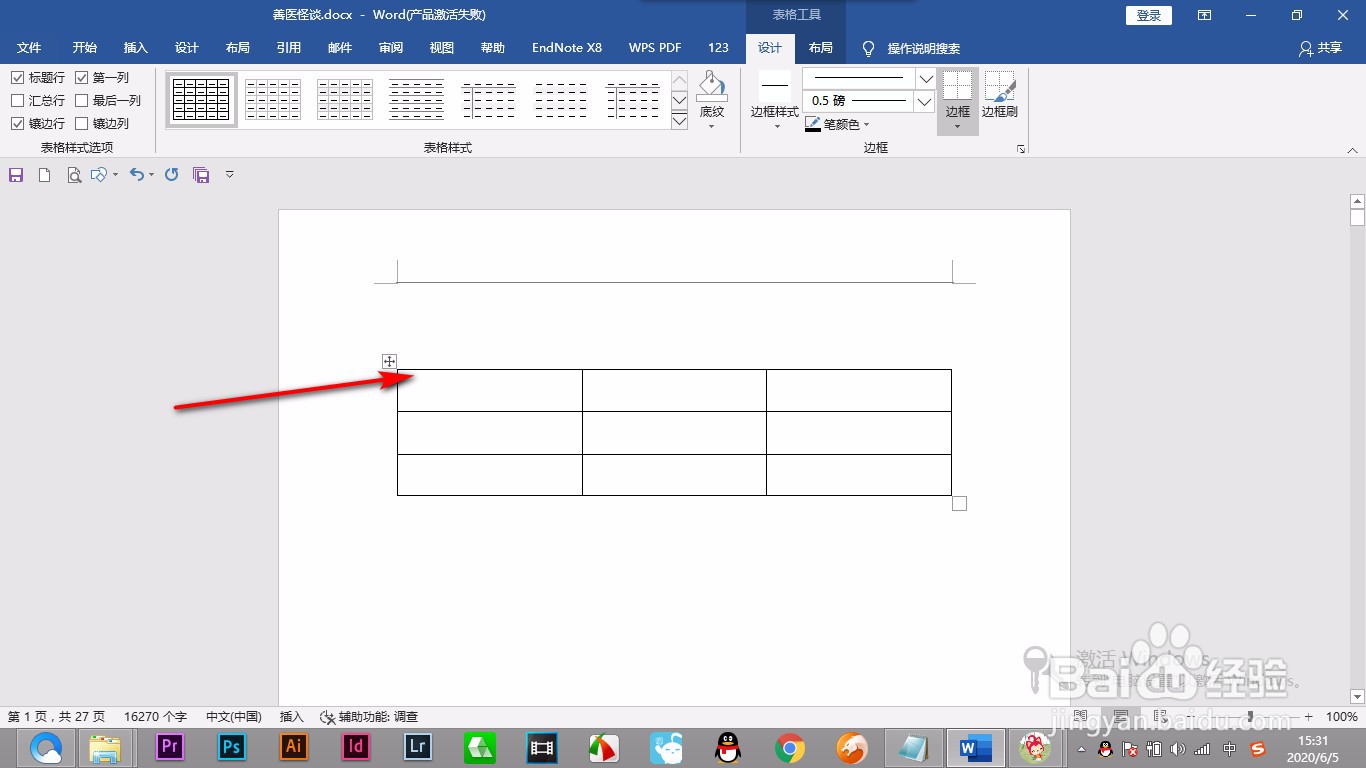Click the shading paint bucket (底纹) icon
This screenshot has height=768, width=1366.
[712, 84]
